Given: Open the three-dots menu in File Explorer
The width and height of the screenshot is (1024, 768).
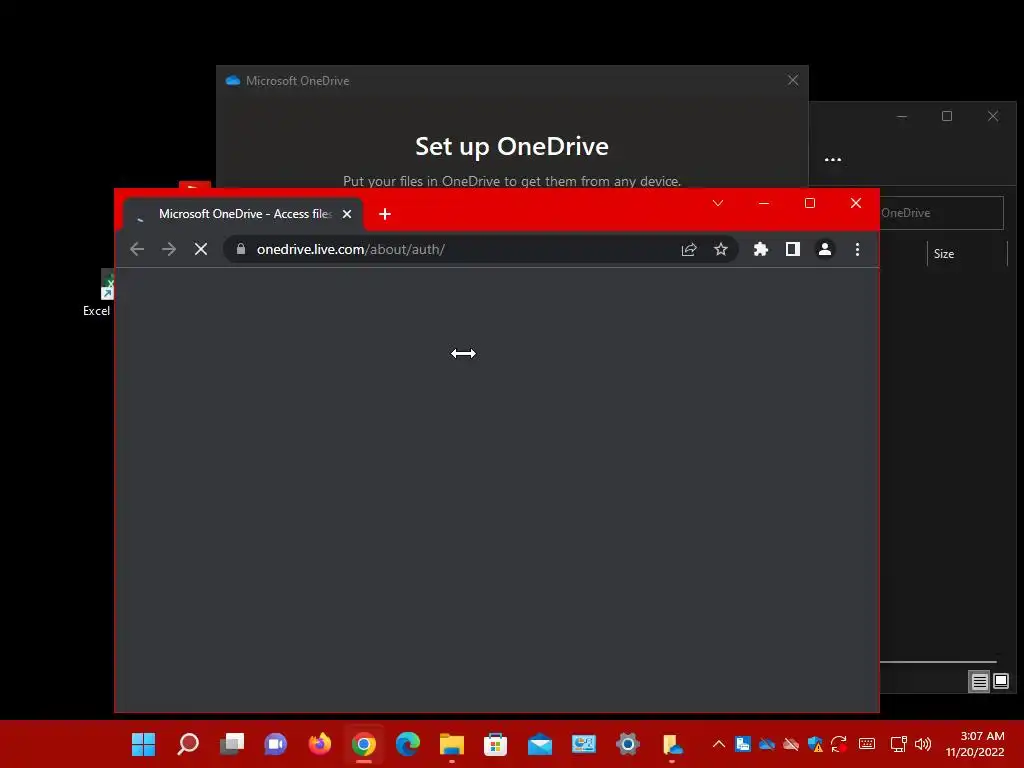Looking at the screenshot, I should pos(833,159).
